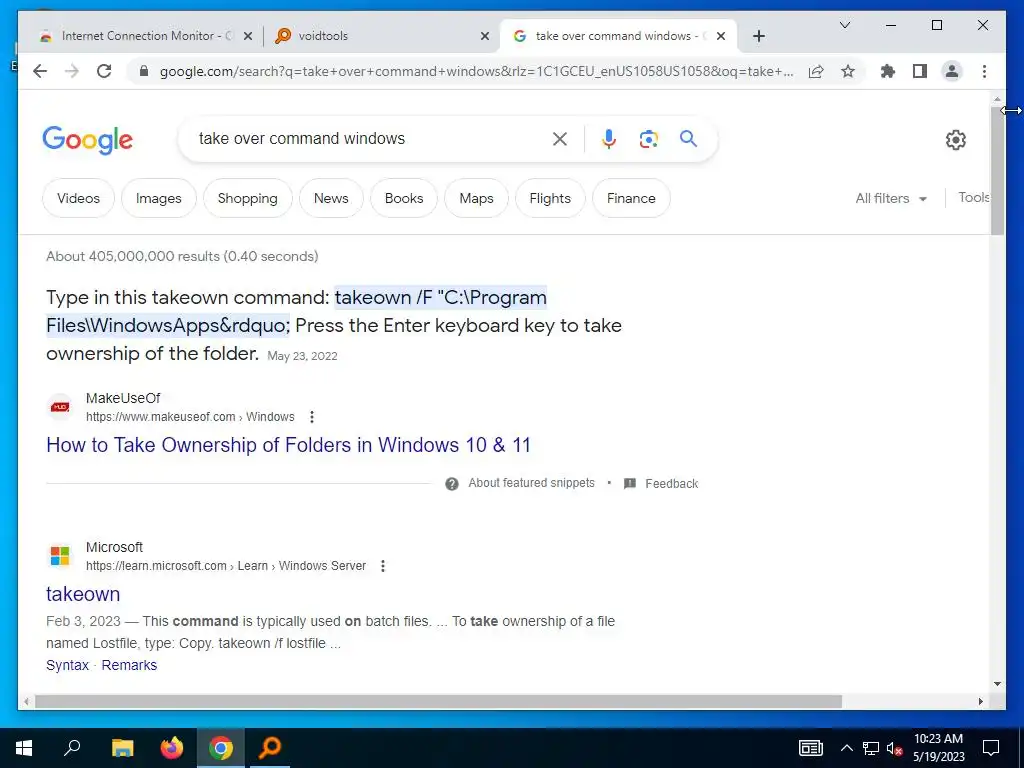
Task: Open How to Take Ownership of Folders link
Action: point(288,445)
